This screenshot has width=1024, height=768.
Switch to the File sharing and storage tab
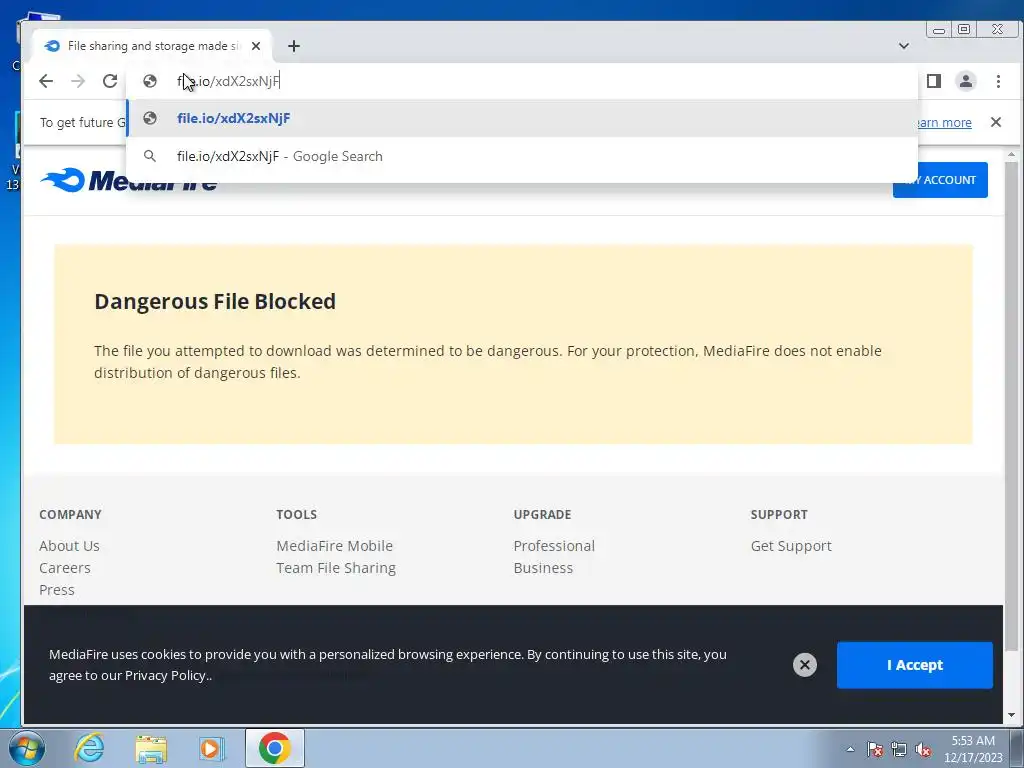pyautogui.click(x=152, y=46)
